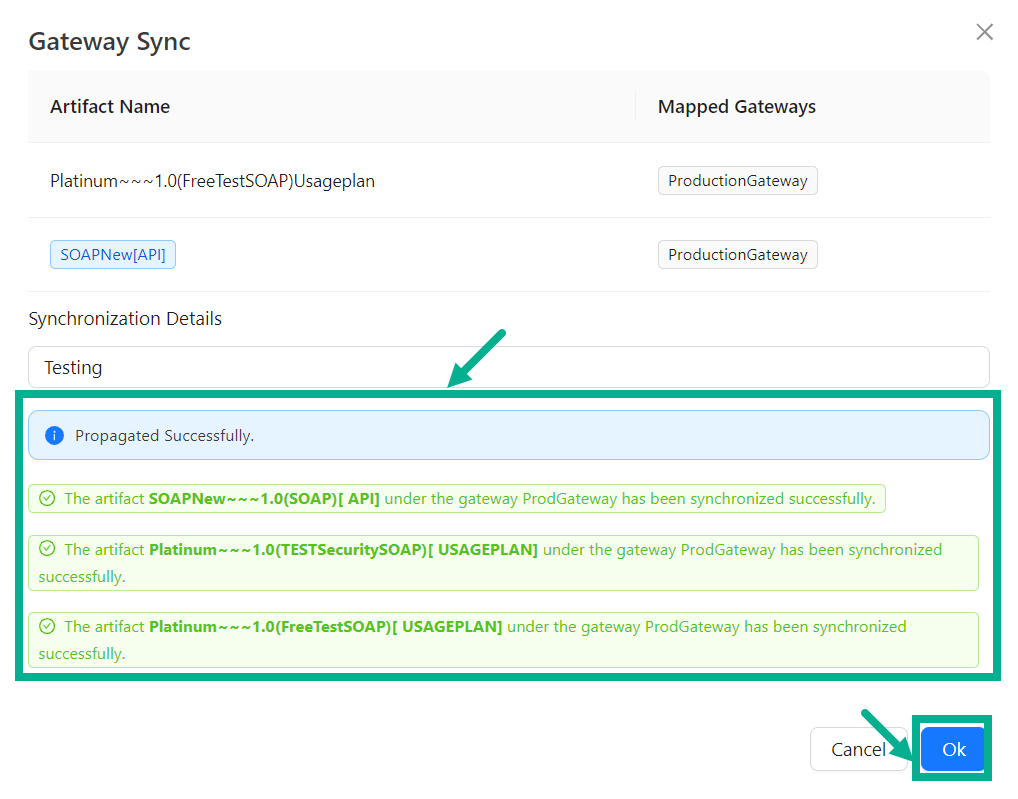The width and height of the screenshot is (1018, 799).
Task: Click the Gateway Sync dialog title
Action: [109, 42]
